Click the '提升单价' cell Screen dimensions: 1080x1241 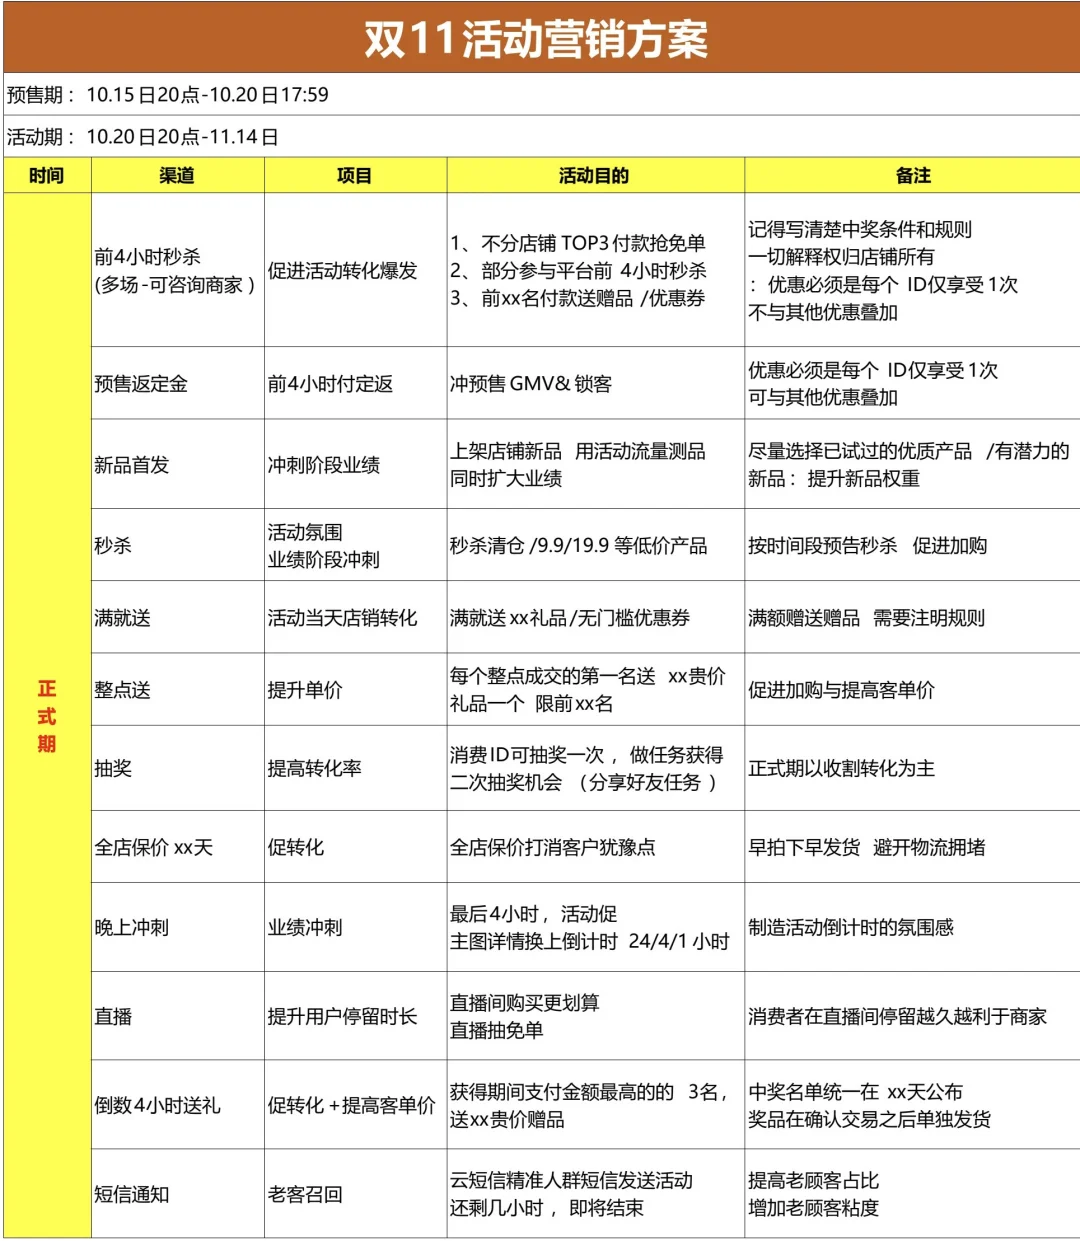(x=355, y=689)
